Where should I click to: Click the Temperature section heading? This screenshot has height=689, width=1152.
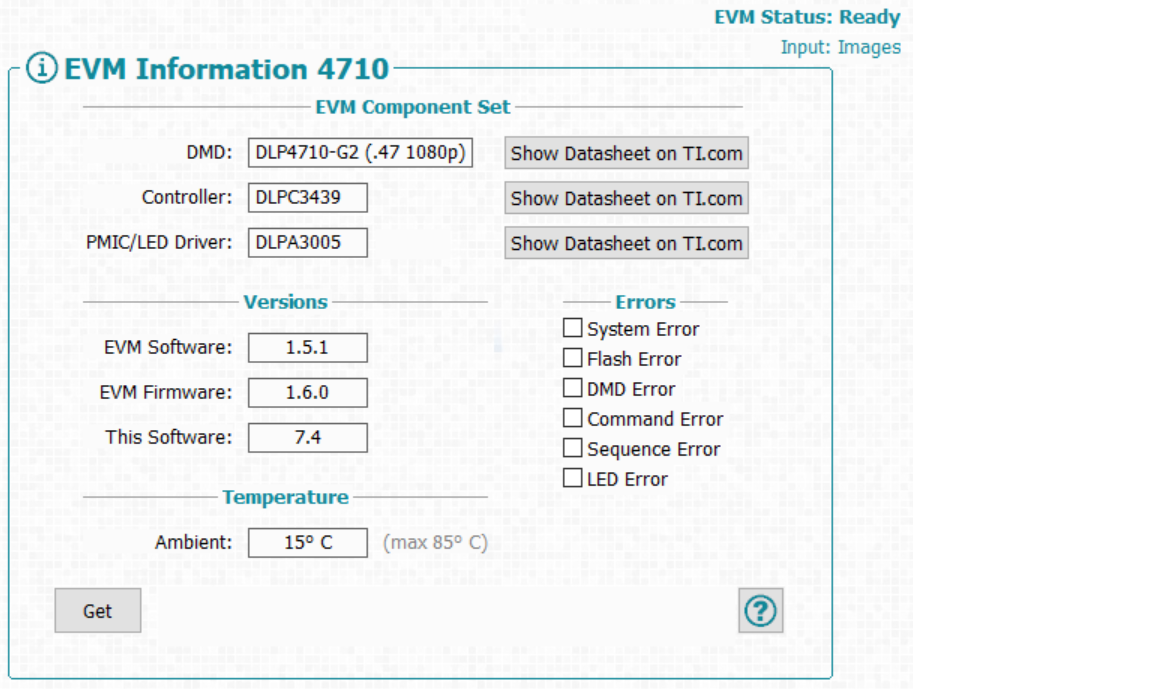285,497
